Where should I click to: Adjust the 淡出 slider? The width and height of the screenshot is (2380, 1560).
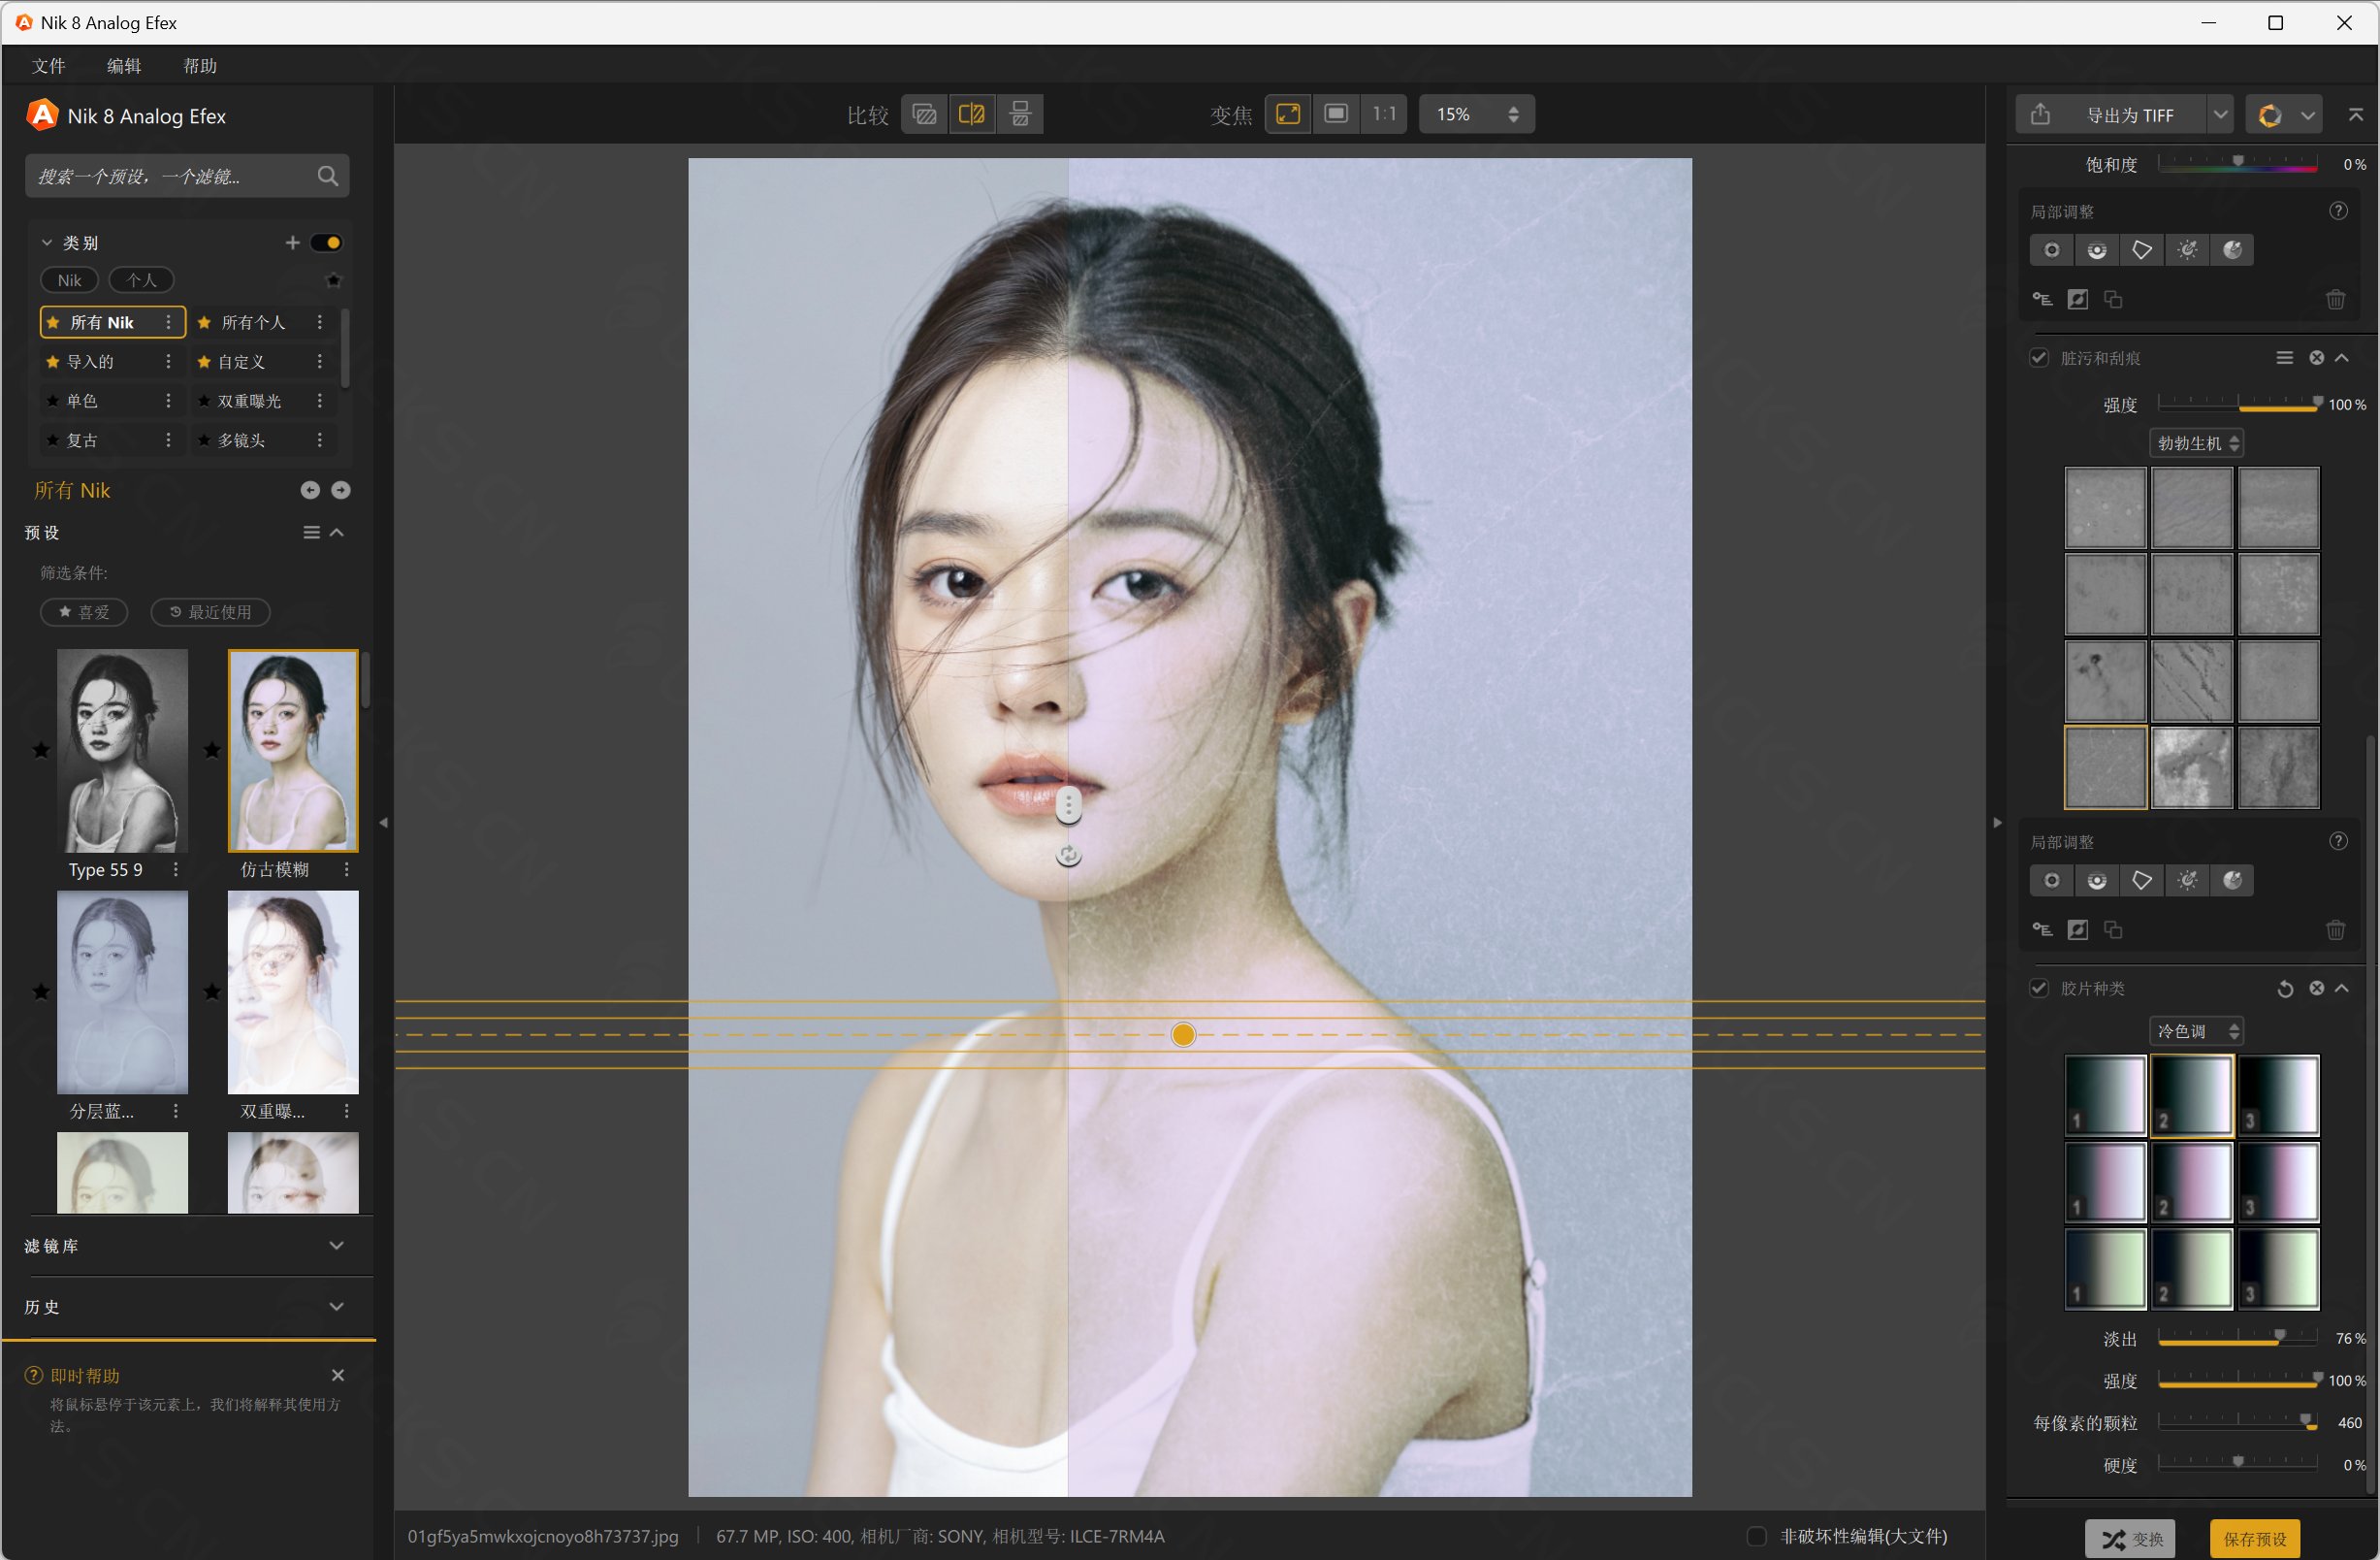click(x=2238, y=1338)
